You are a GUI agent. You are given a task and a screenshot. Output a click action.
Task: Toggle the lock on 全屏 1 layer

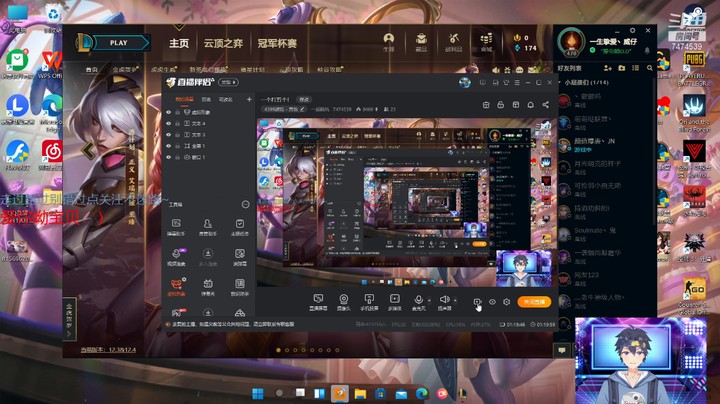(177, 146)
